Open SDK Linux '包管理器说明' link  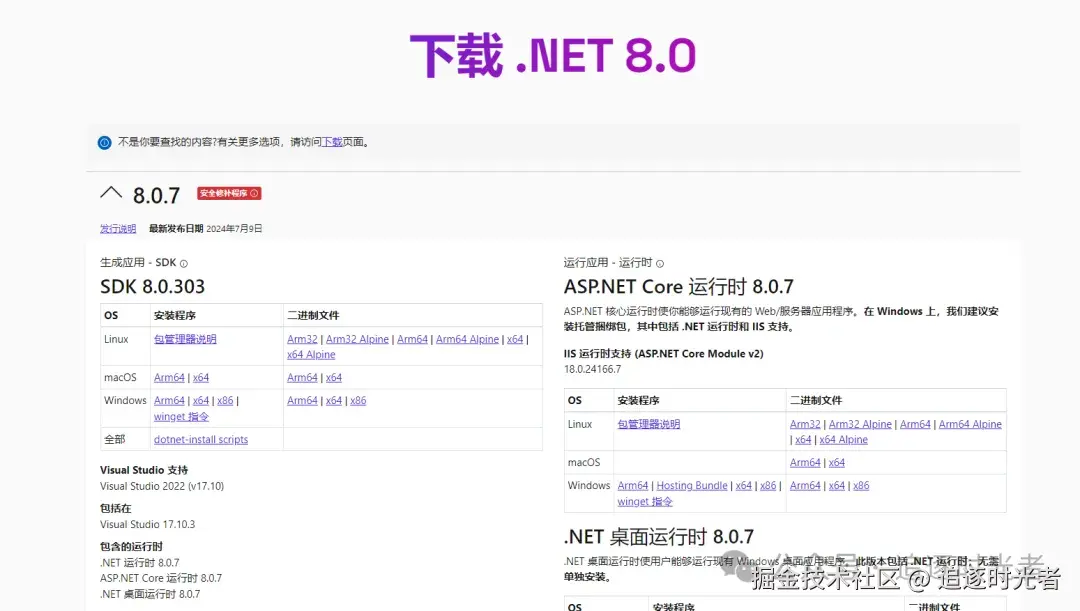click(x=185, y=339)
